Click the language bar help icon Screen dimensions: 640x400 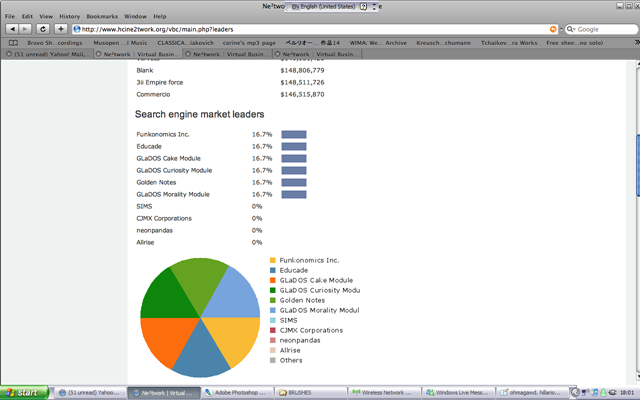[363, 7]
